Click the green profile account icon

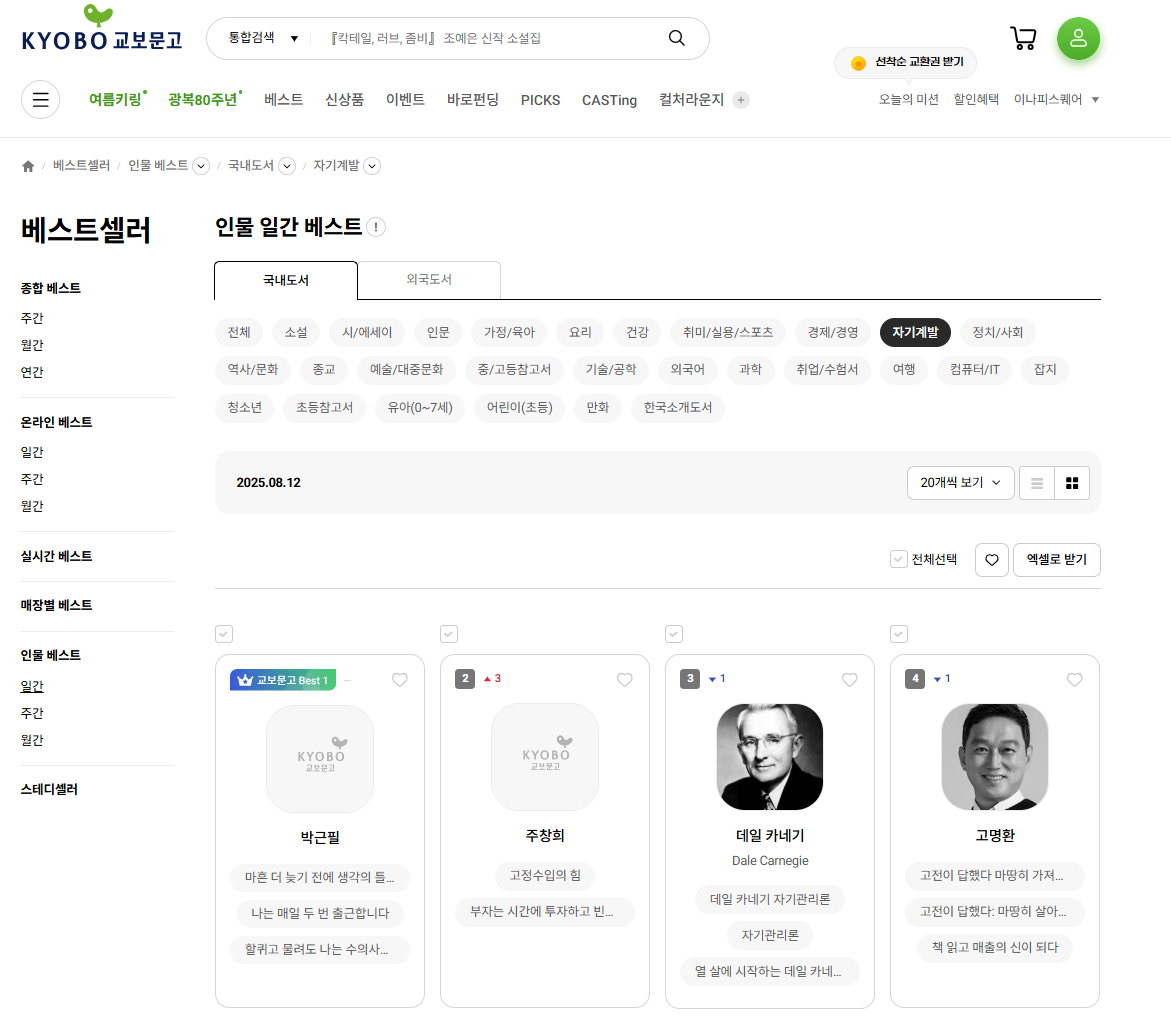pos(1078,38)
